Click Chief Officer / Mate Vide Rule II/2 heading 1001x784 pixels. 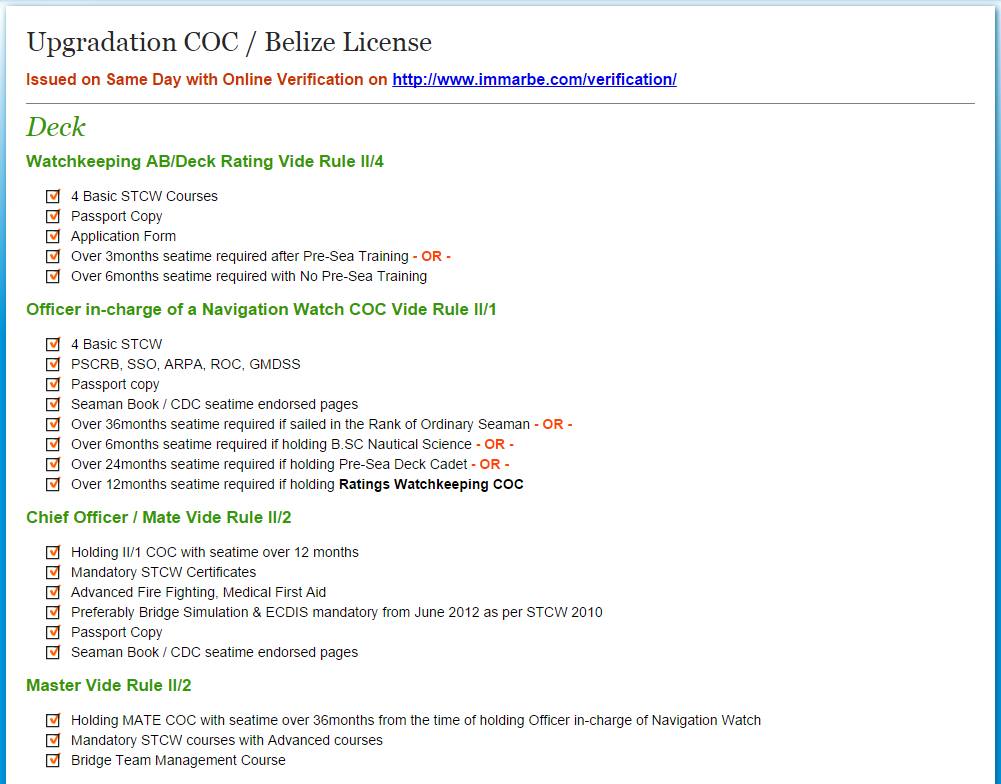(158, 518)
